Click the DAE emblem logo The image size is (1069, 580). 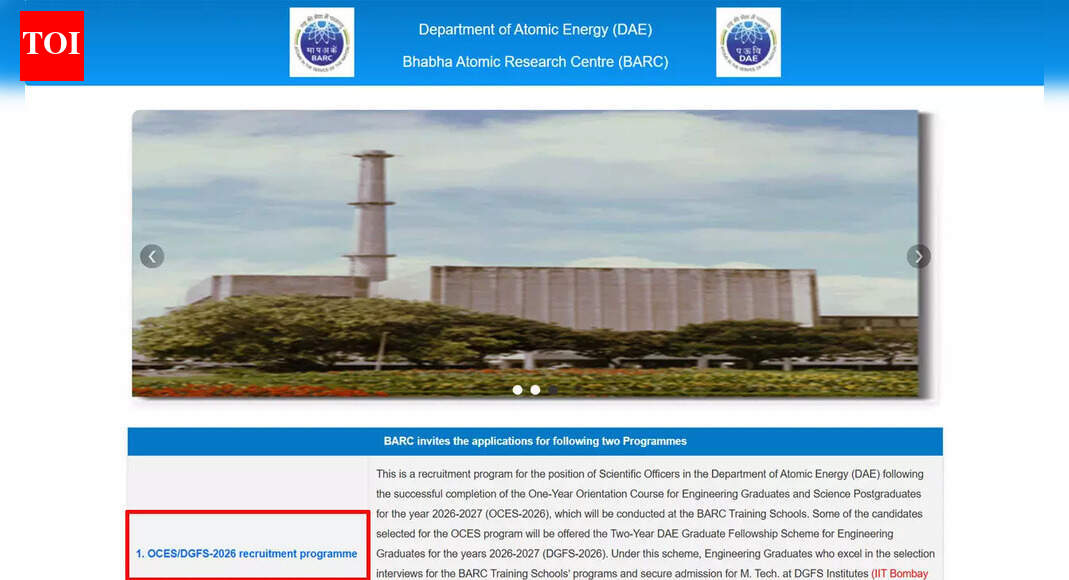click(748, 43)
